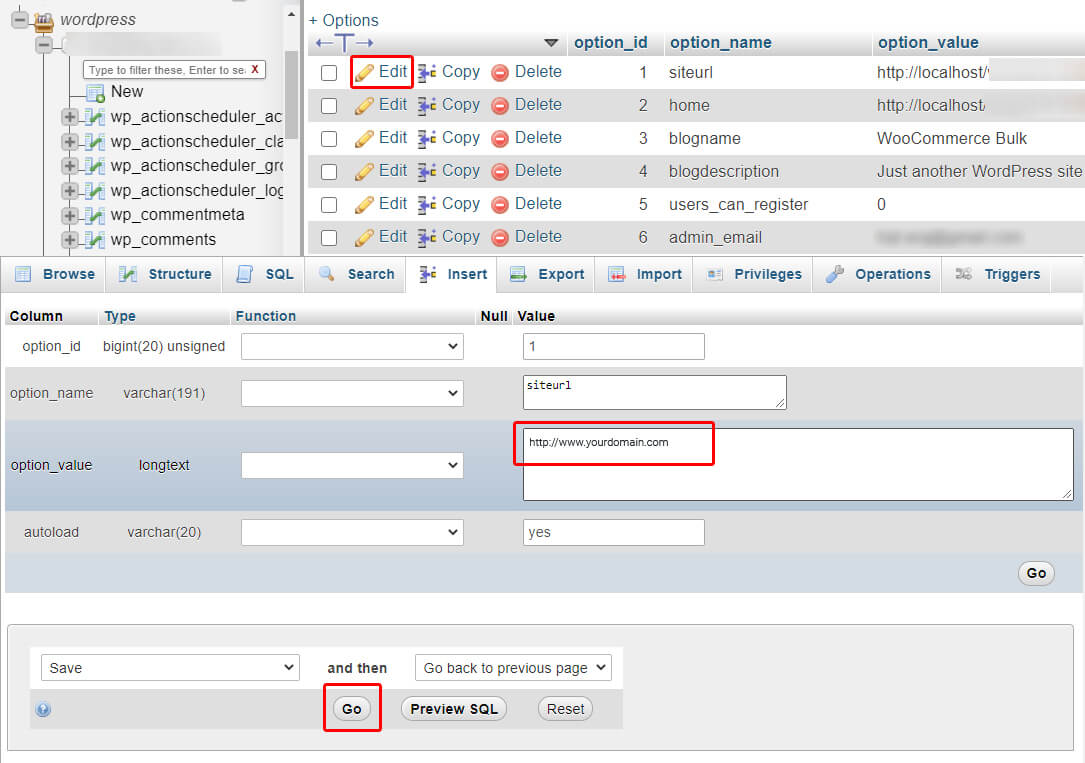Click the Copy icon in users_can_register row
The image size is (1085, 763).
click(x=427, y=204)
